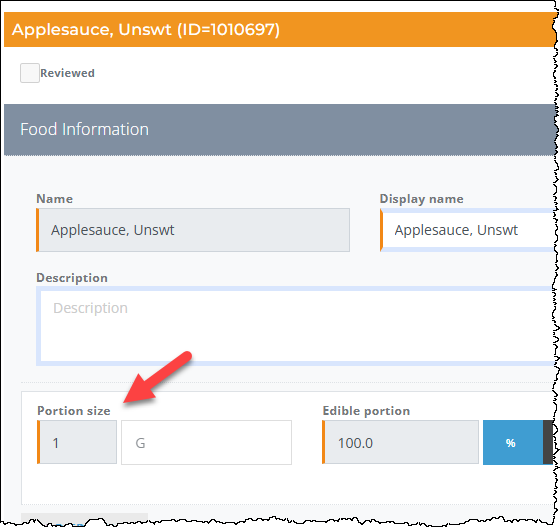Toggle the Reviewed checkbox
This screenshot has width=560, height=527.
click(30, 73)
